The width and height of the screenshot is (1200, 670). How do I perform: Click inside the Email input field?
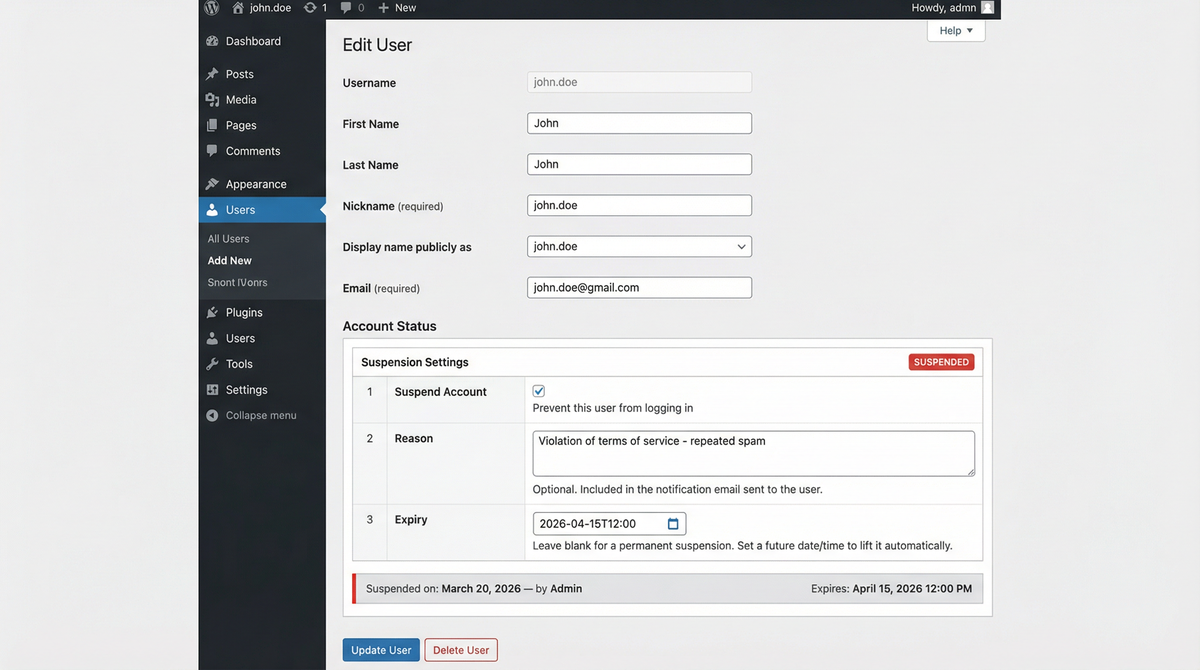[639, 287]
